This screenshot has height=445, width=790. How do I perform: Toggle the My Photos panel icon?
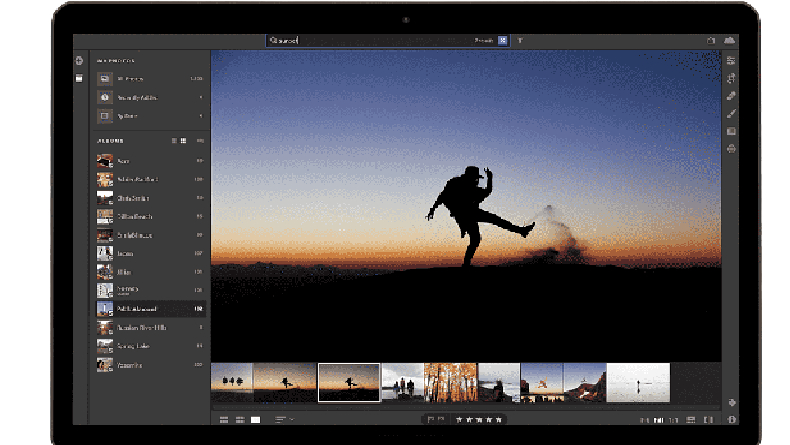(79, 78)
